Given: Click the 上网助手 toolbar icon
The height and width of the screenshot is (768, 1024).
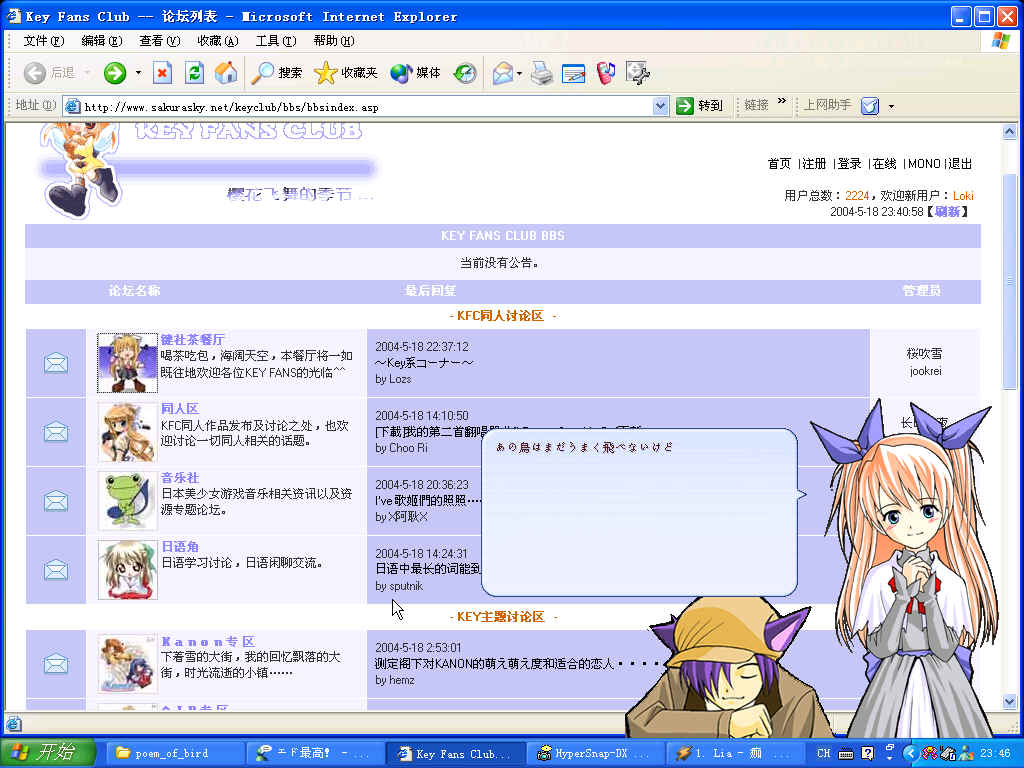Looking at the screenshot, I should (870, 105).
